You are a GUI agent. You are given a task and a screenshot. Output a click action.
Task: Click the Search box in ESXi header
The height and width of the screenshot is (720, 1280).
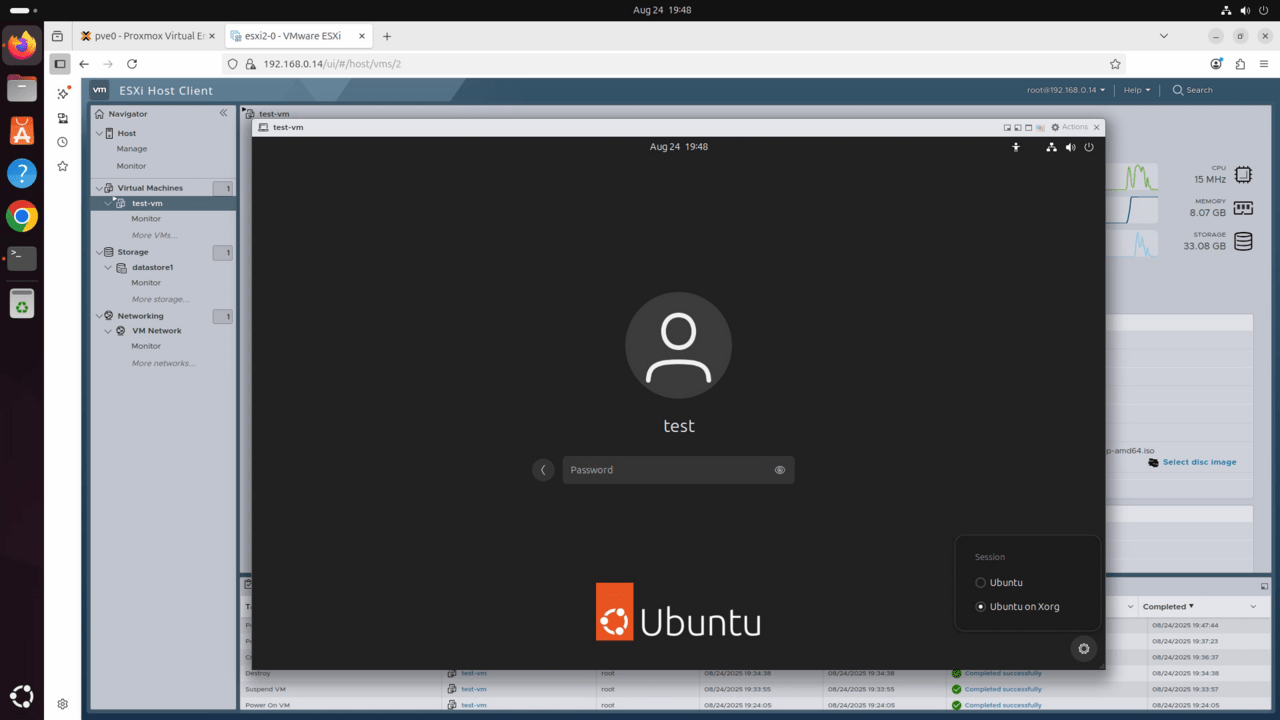pyautogui.click(x=1192, y=90)
